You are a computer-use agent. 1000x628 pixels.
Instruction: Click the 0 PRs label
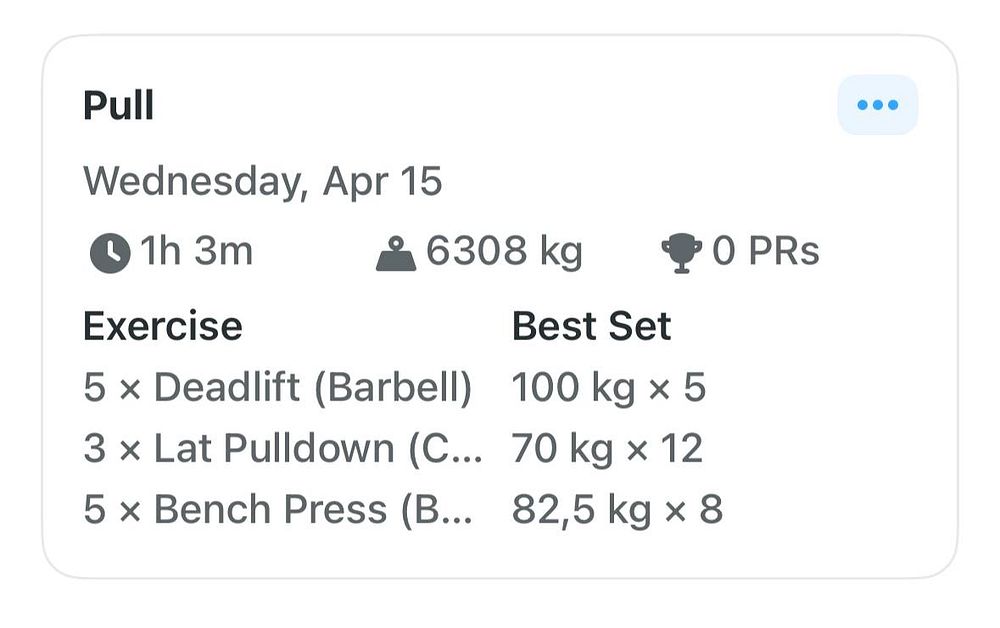pyautogui.click(x=765, y=251)
